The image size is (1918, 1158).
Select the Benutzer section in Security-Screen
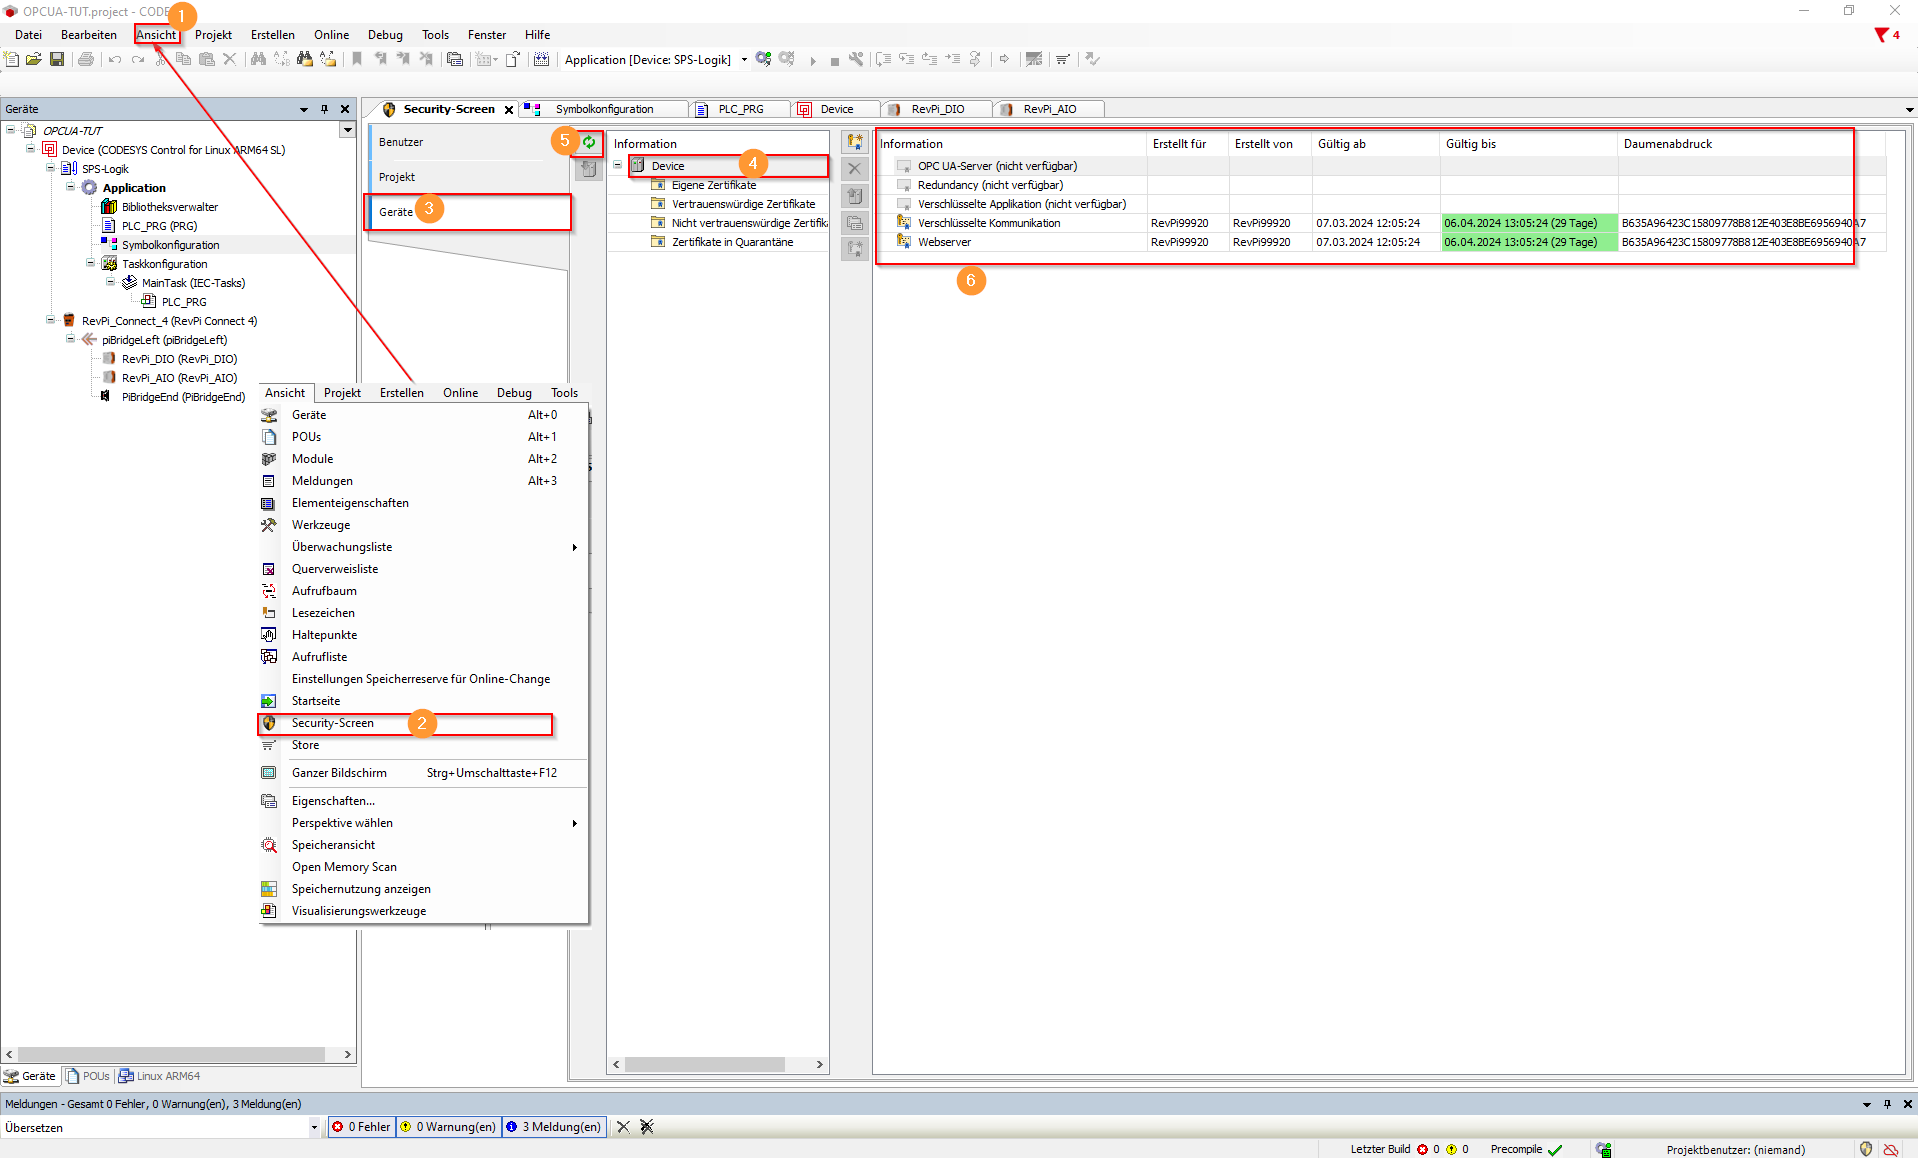coord(401,142)
